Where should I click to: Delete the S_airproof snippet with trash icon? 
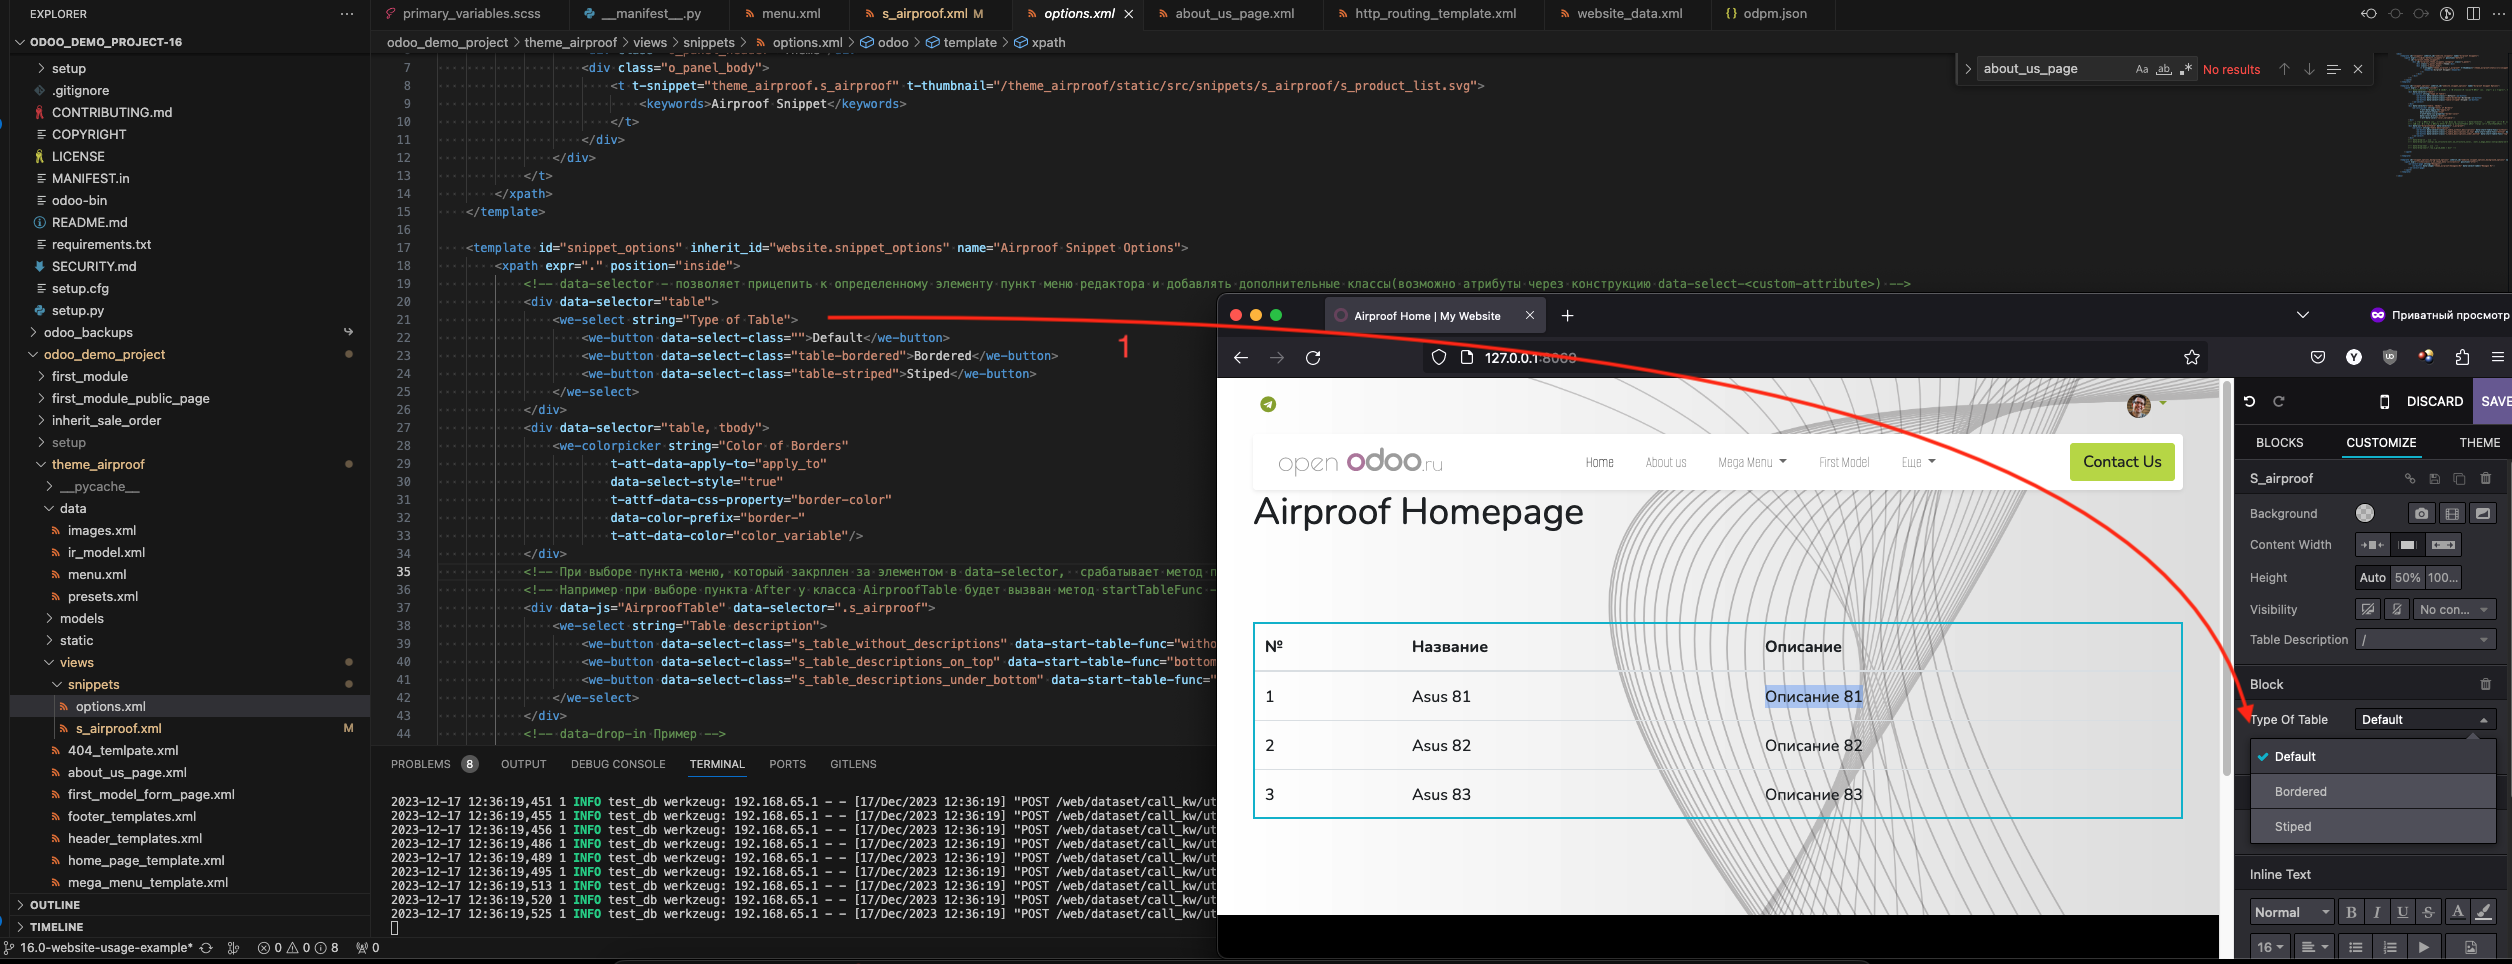point(2485,478)
